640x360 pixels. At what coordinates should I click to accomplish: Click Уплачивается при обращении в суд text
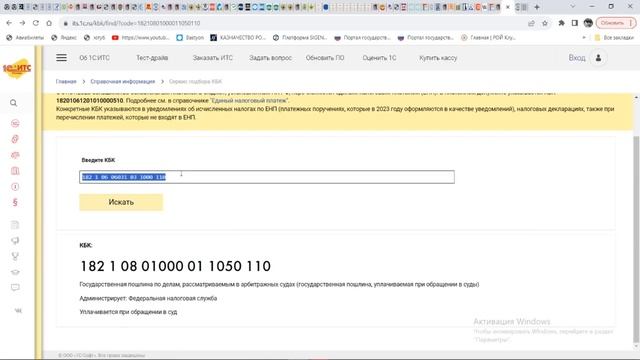coord(128,312)
